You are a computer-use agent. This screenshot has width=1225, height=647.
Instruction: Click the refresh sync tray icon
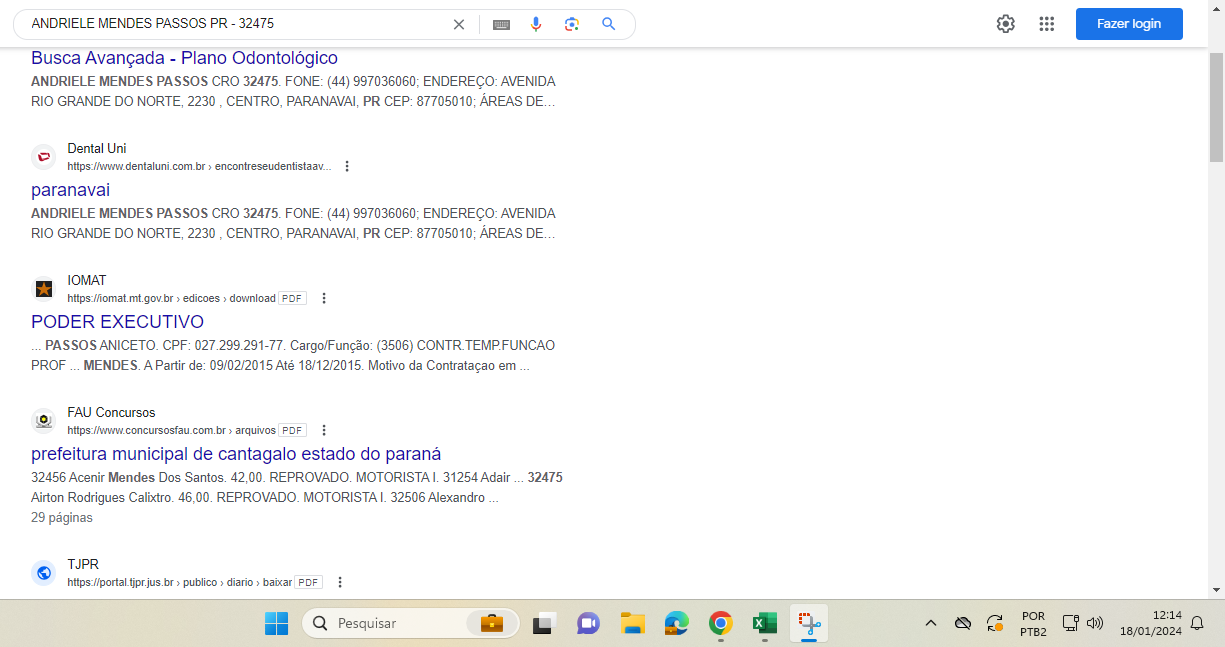coord(995,623)
